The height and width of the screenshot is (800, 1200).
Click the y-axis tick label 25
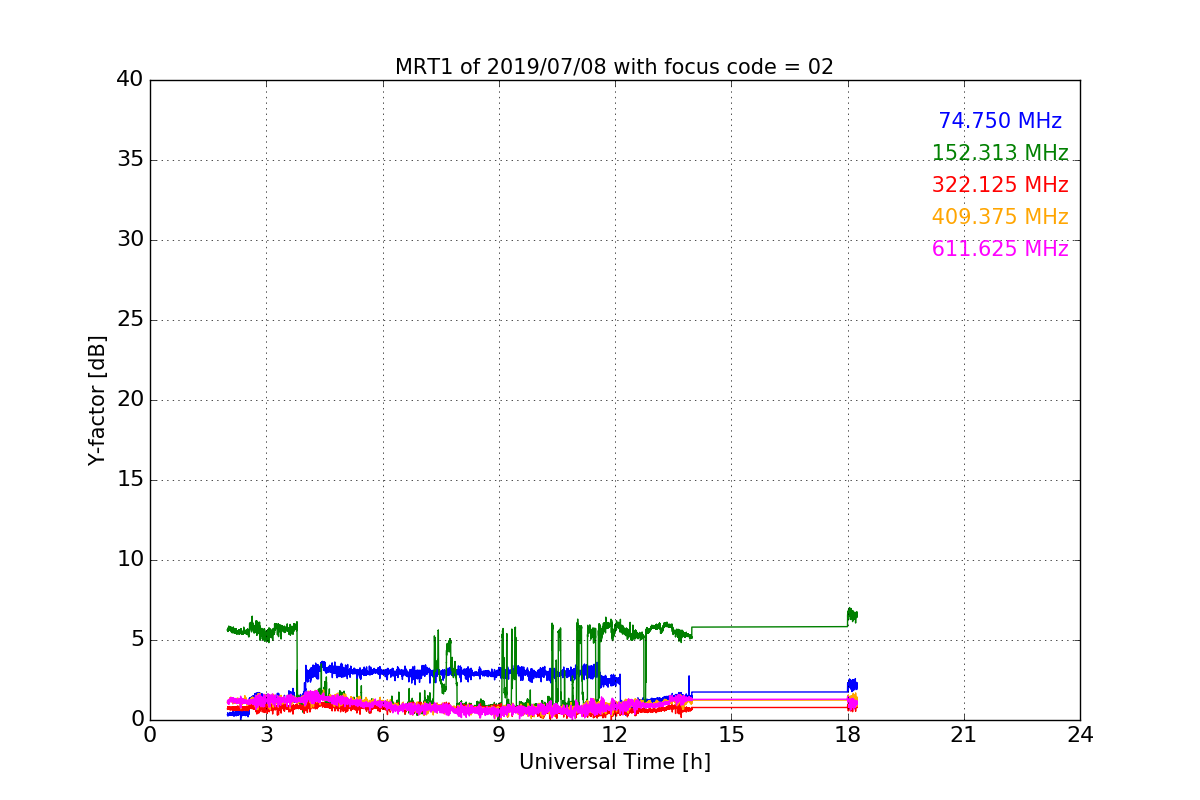pos(129,320)
